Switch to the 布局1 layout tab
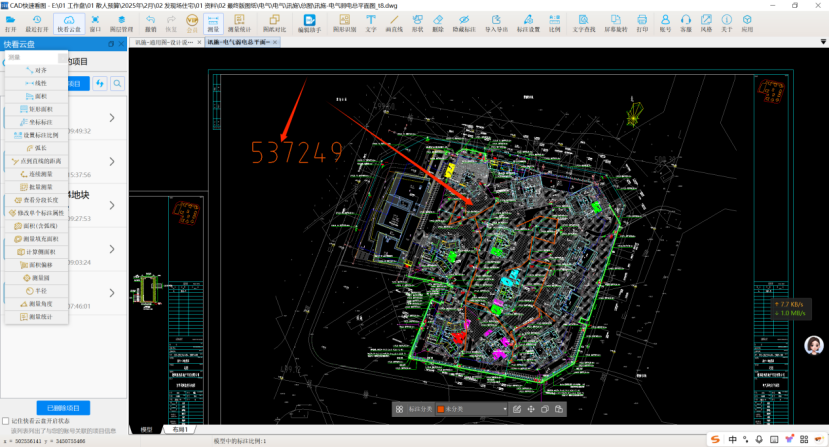The height and width of the screenshot is (447, 829). click(x=181, y=428)
